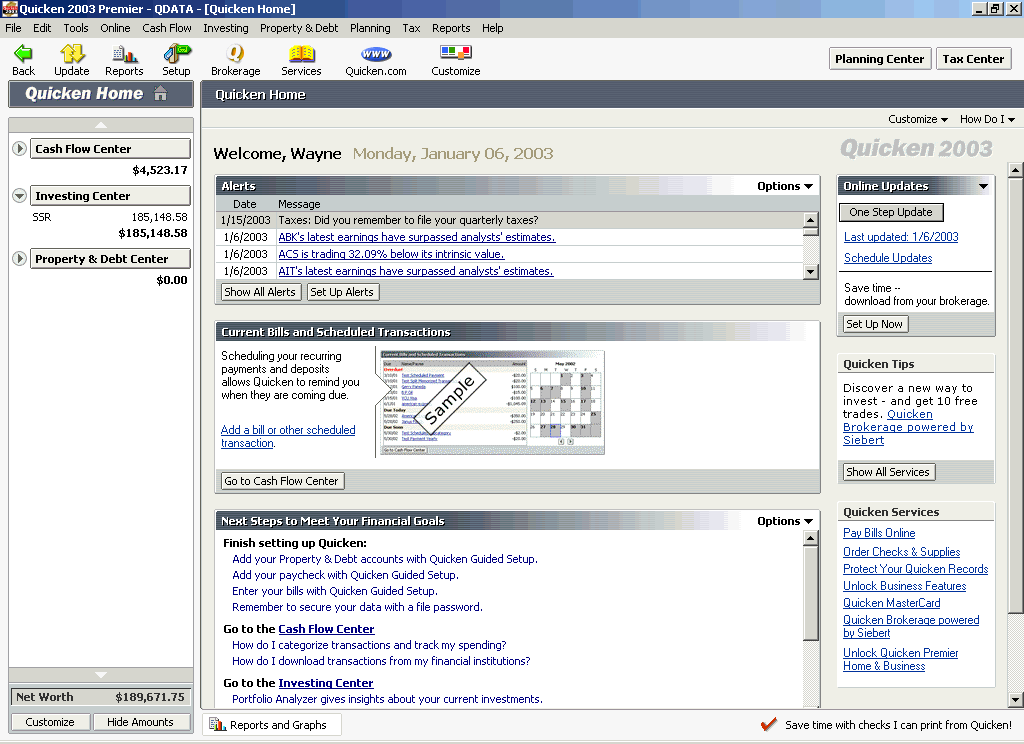
Task: Open Quicken.com from the toolbar
Action: (376, 54)
